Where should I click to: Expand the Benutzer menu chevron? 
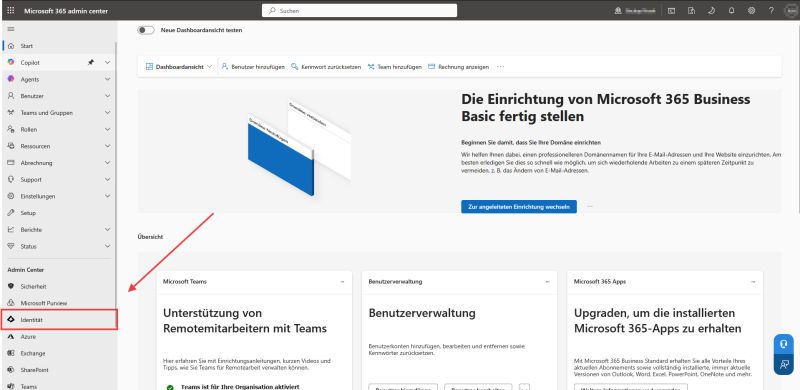[x=107, y=96]
